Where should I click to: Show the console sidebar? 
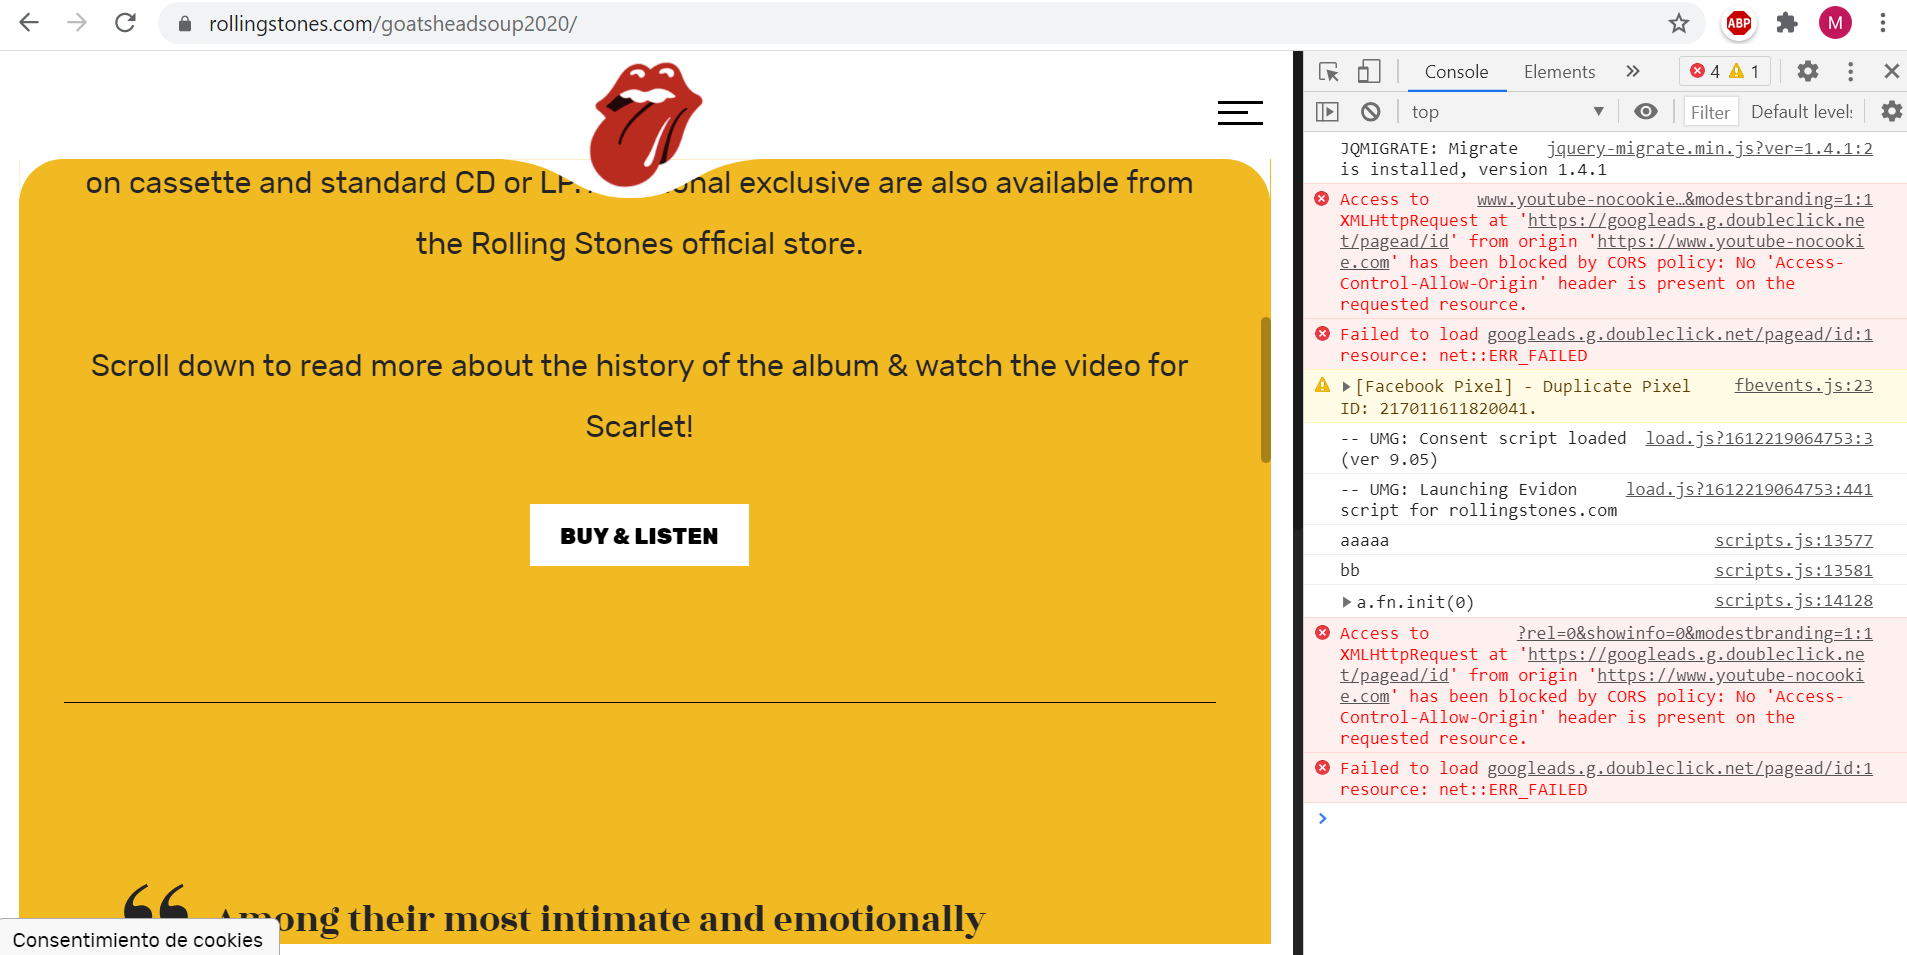tap(1328, 112)
